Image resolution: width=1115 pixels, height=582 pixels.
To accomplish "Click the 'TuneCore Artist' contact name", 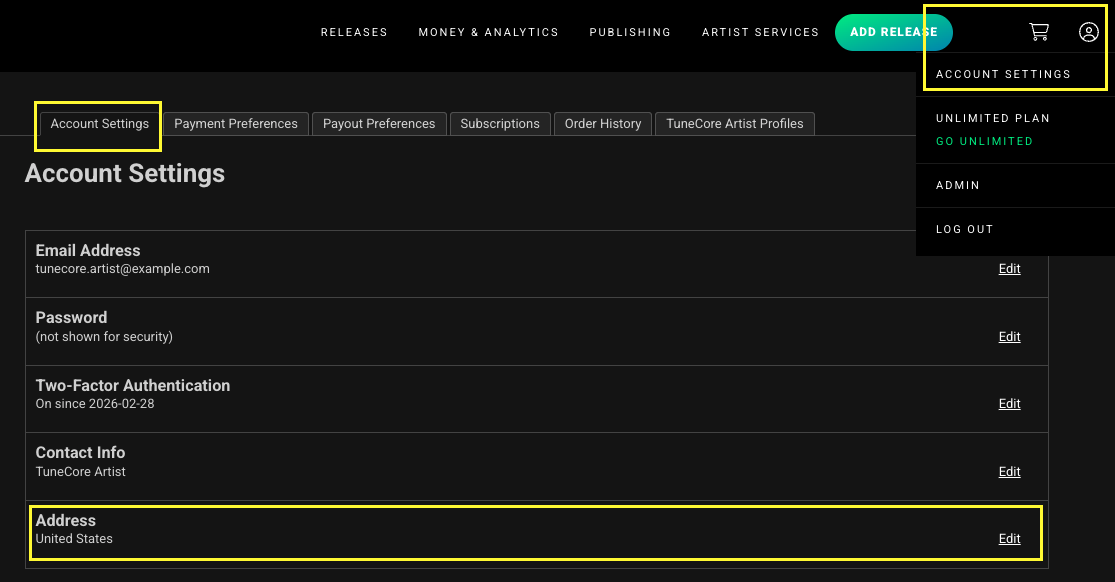I will (80, 472).
